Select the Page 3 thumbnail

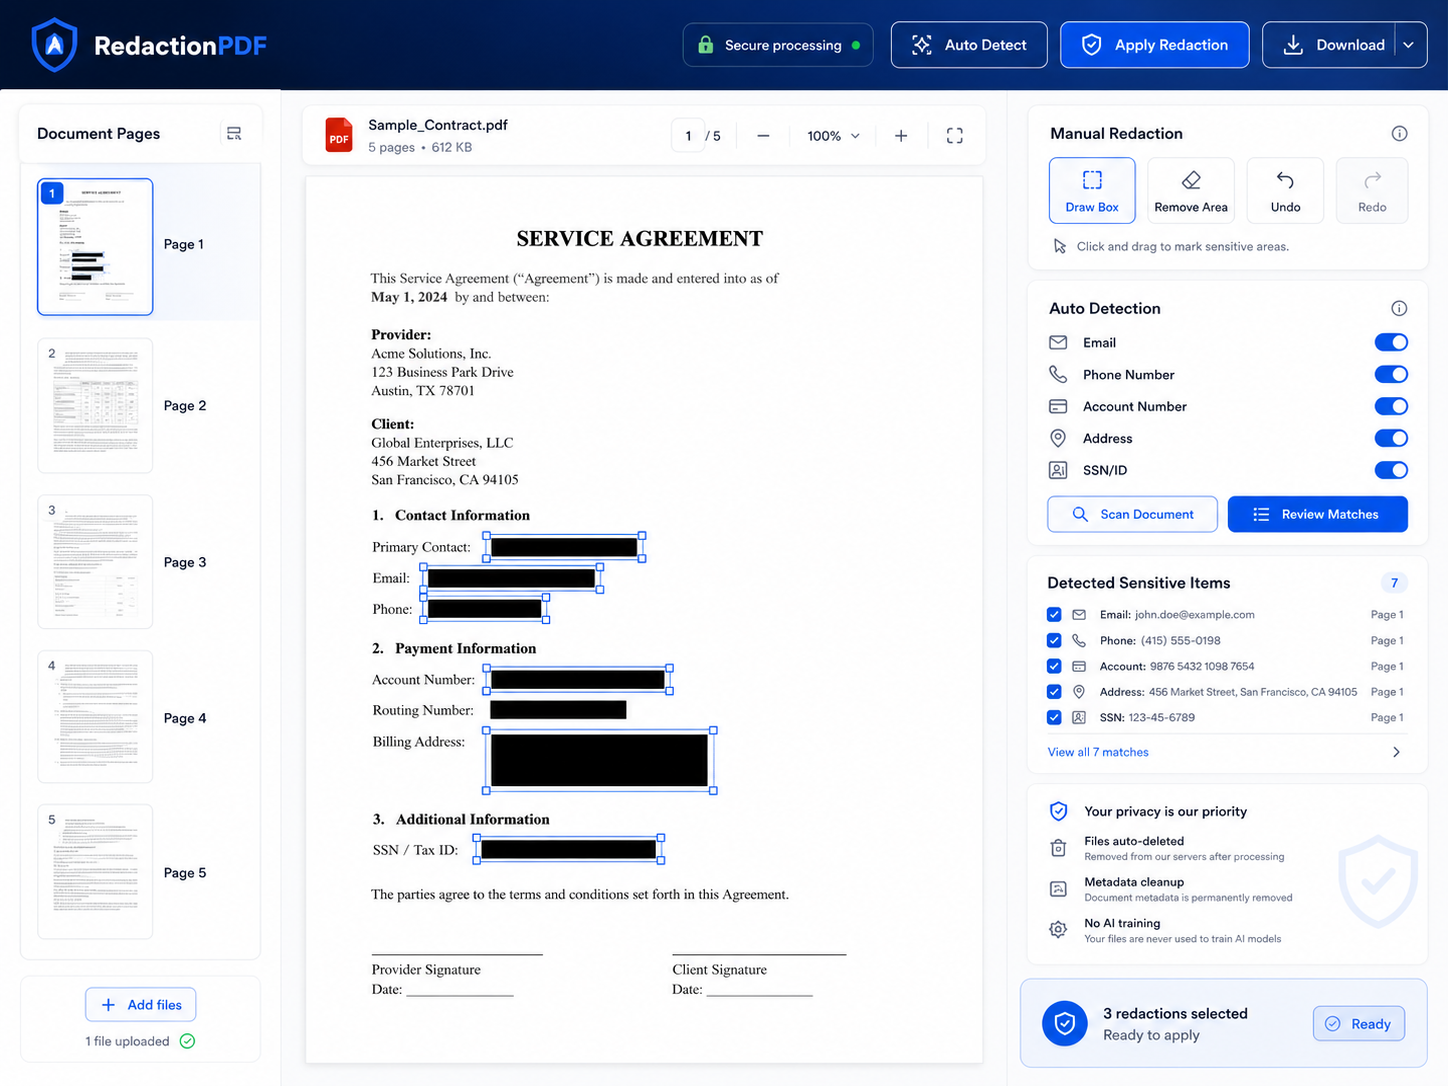95,562
